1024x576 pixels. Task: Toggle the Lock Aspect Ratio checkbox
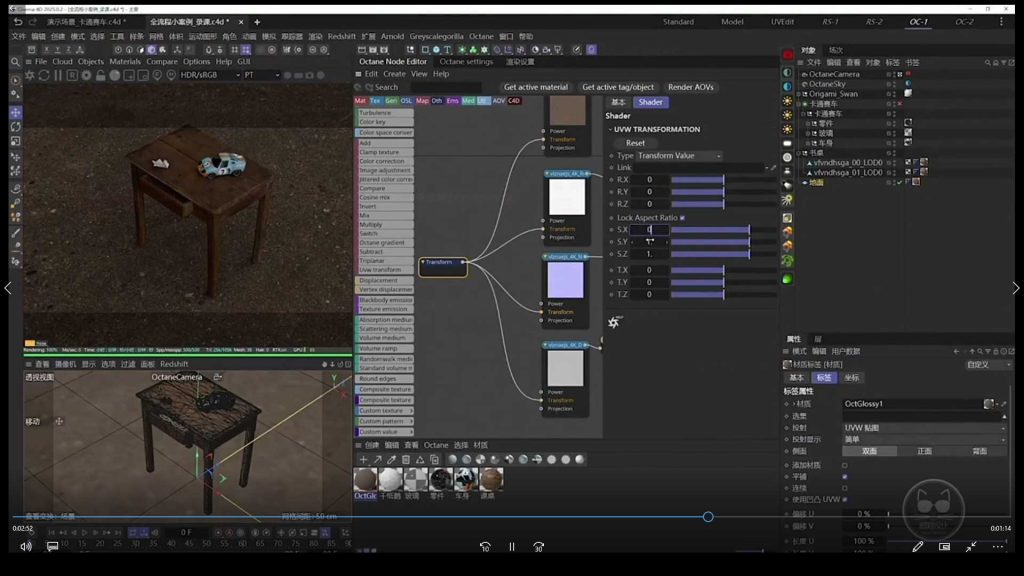682,217
